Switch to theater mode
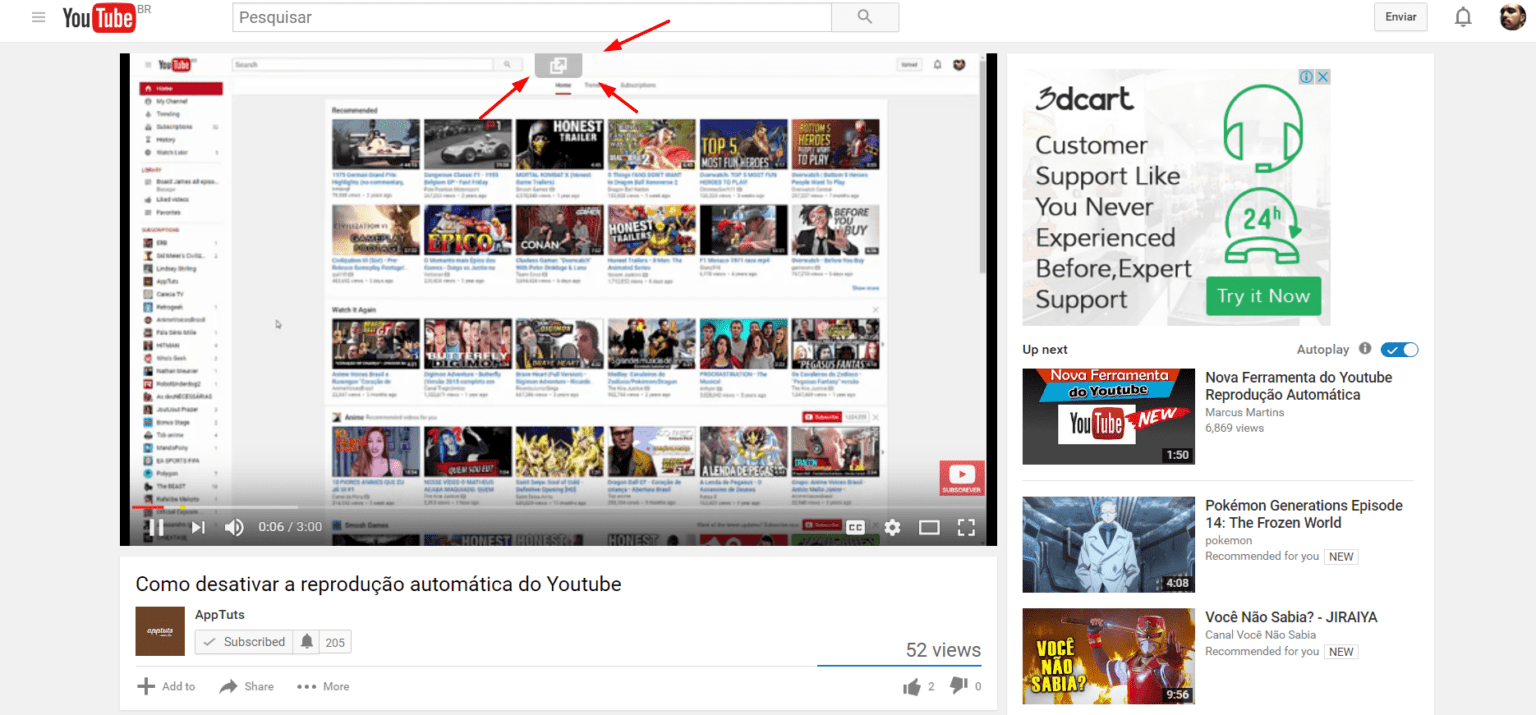Image resolution: width=1536 pixels, height=715 pixels. pyautogui.click(x=929, y=527)
